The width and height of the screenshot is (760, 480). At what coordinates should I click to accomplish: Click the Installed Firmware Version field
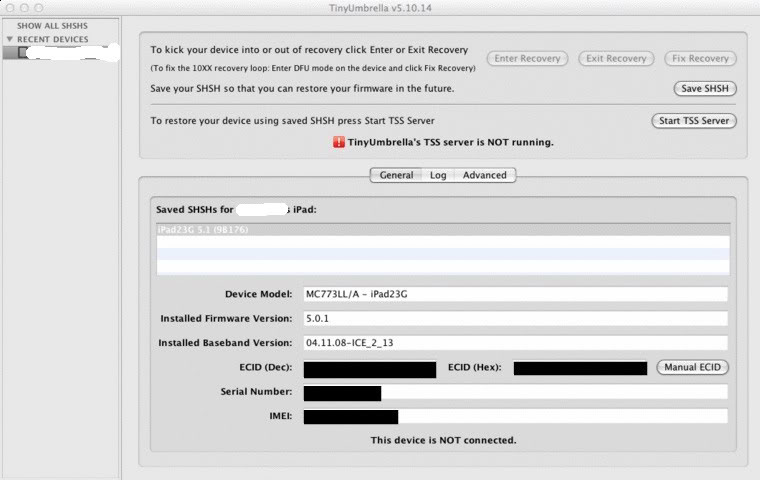[x=515, y=319]
